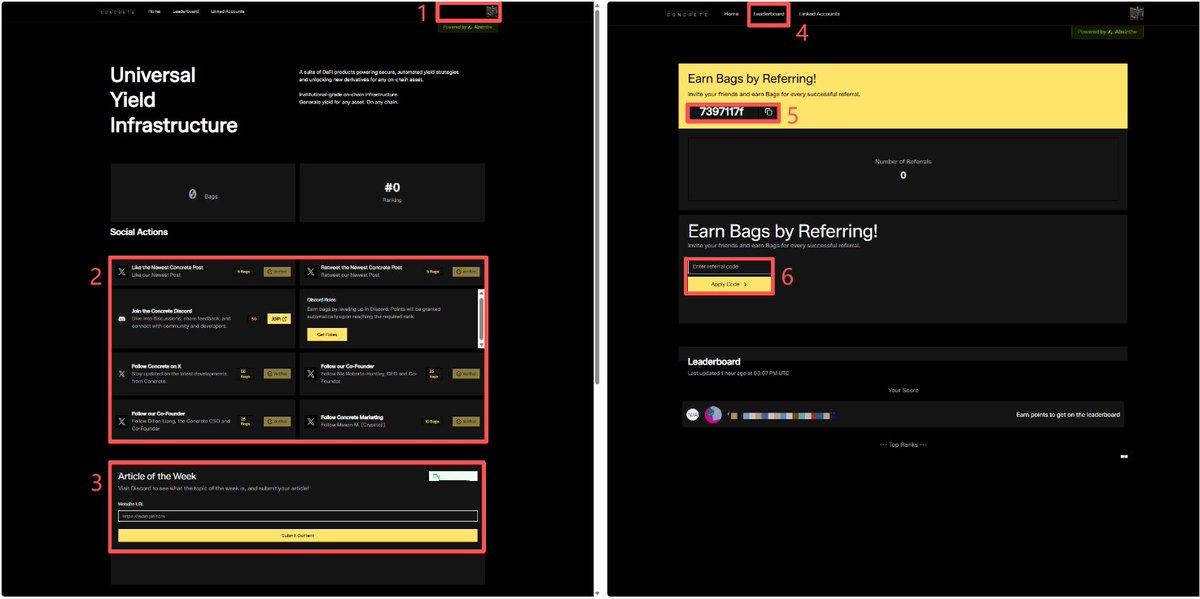Viewport: 1200px width, 599px height.
Task: Focus the Website URL field
Action: click(298, 516)
